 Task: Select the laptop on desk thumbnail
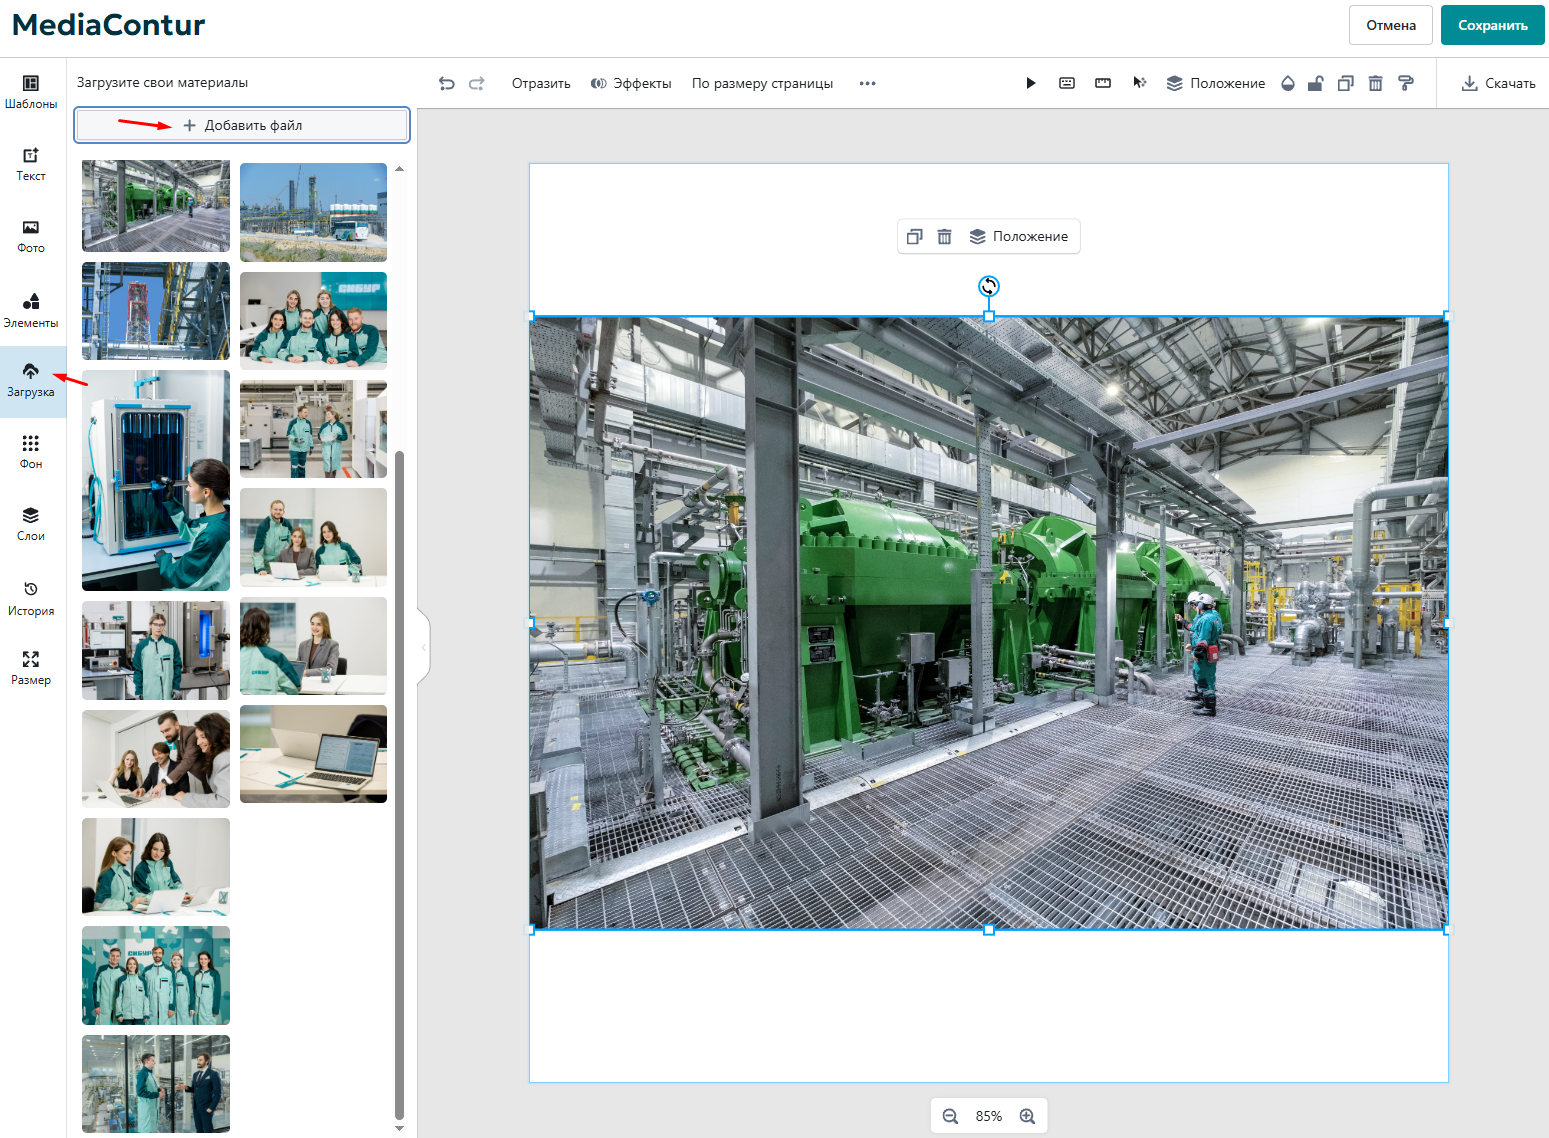pyautogui.click(x=313, y=754)
